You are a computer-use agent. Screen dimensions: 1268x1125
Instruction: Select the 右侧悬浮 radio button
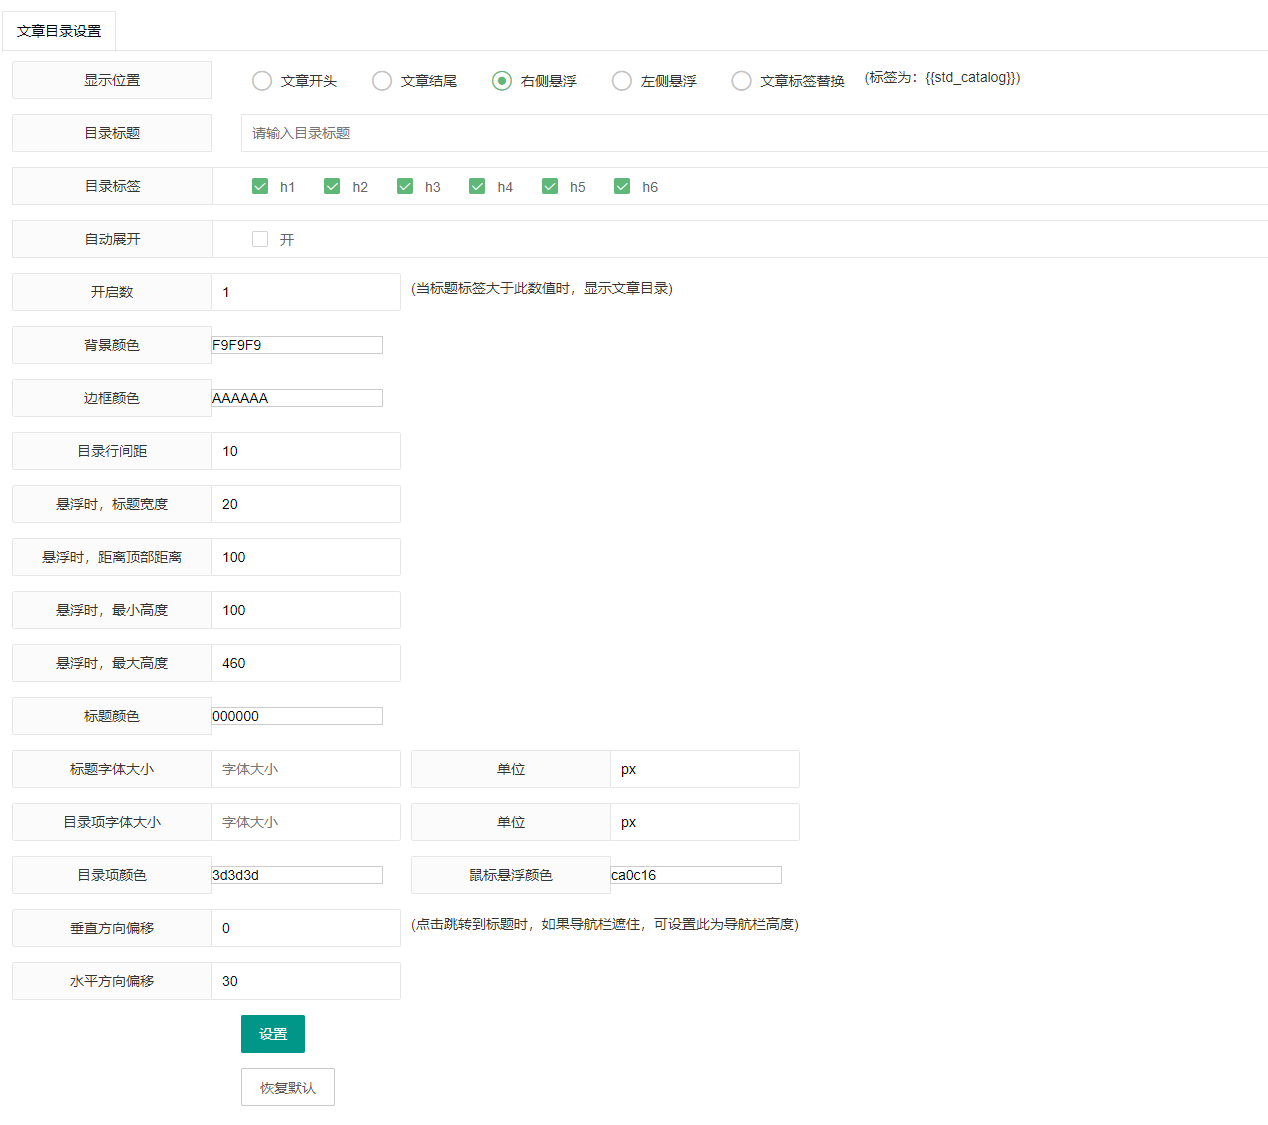tap(502, 81)
